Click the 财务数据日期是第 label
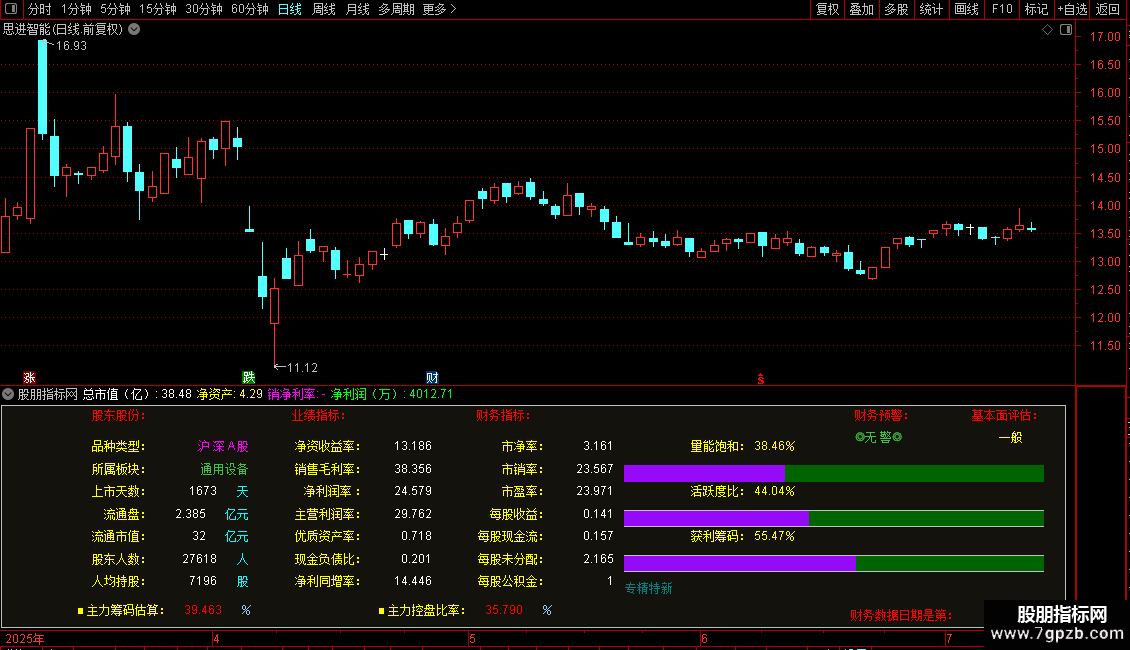 [x=901, y=615]
